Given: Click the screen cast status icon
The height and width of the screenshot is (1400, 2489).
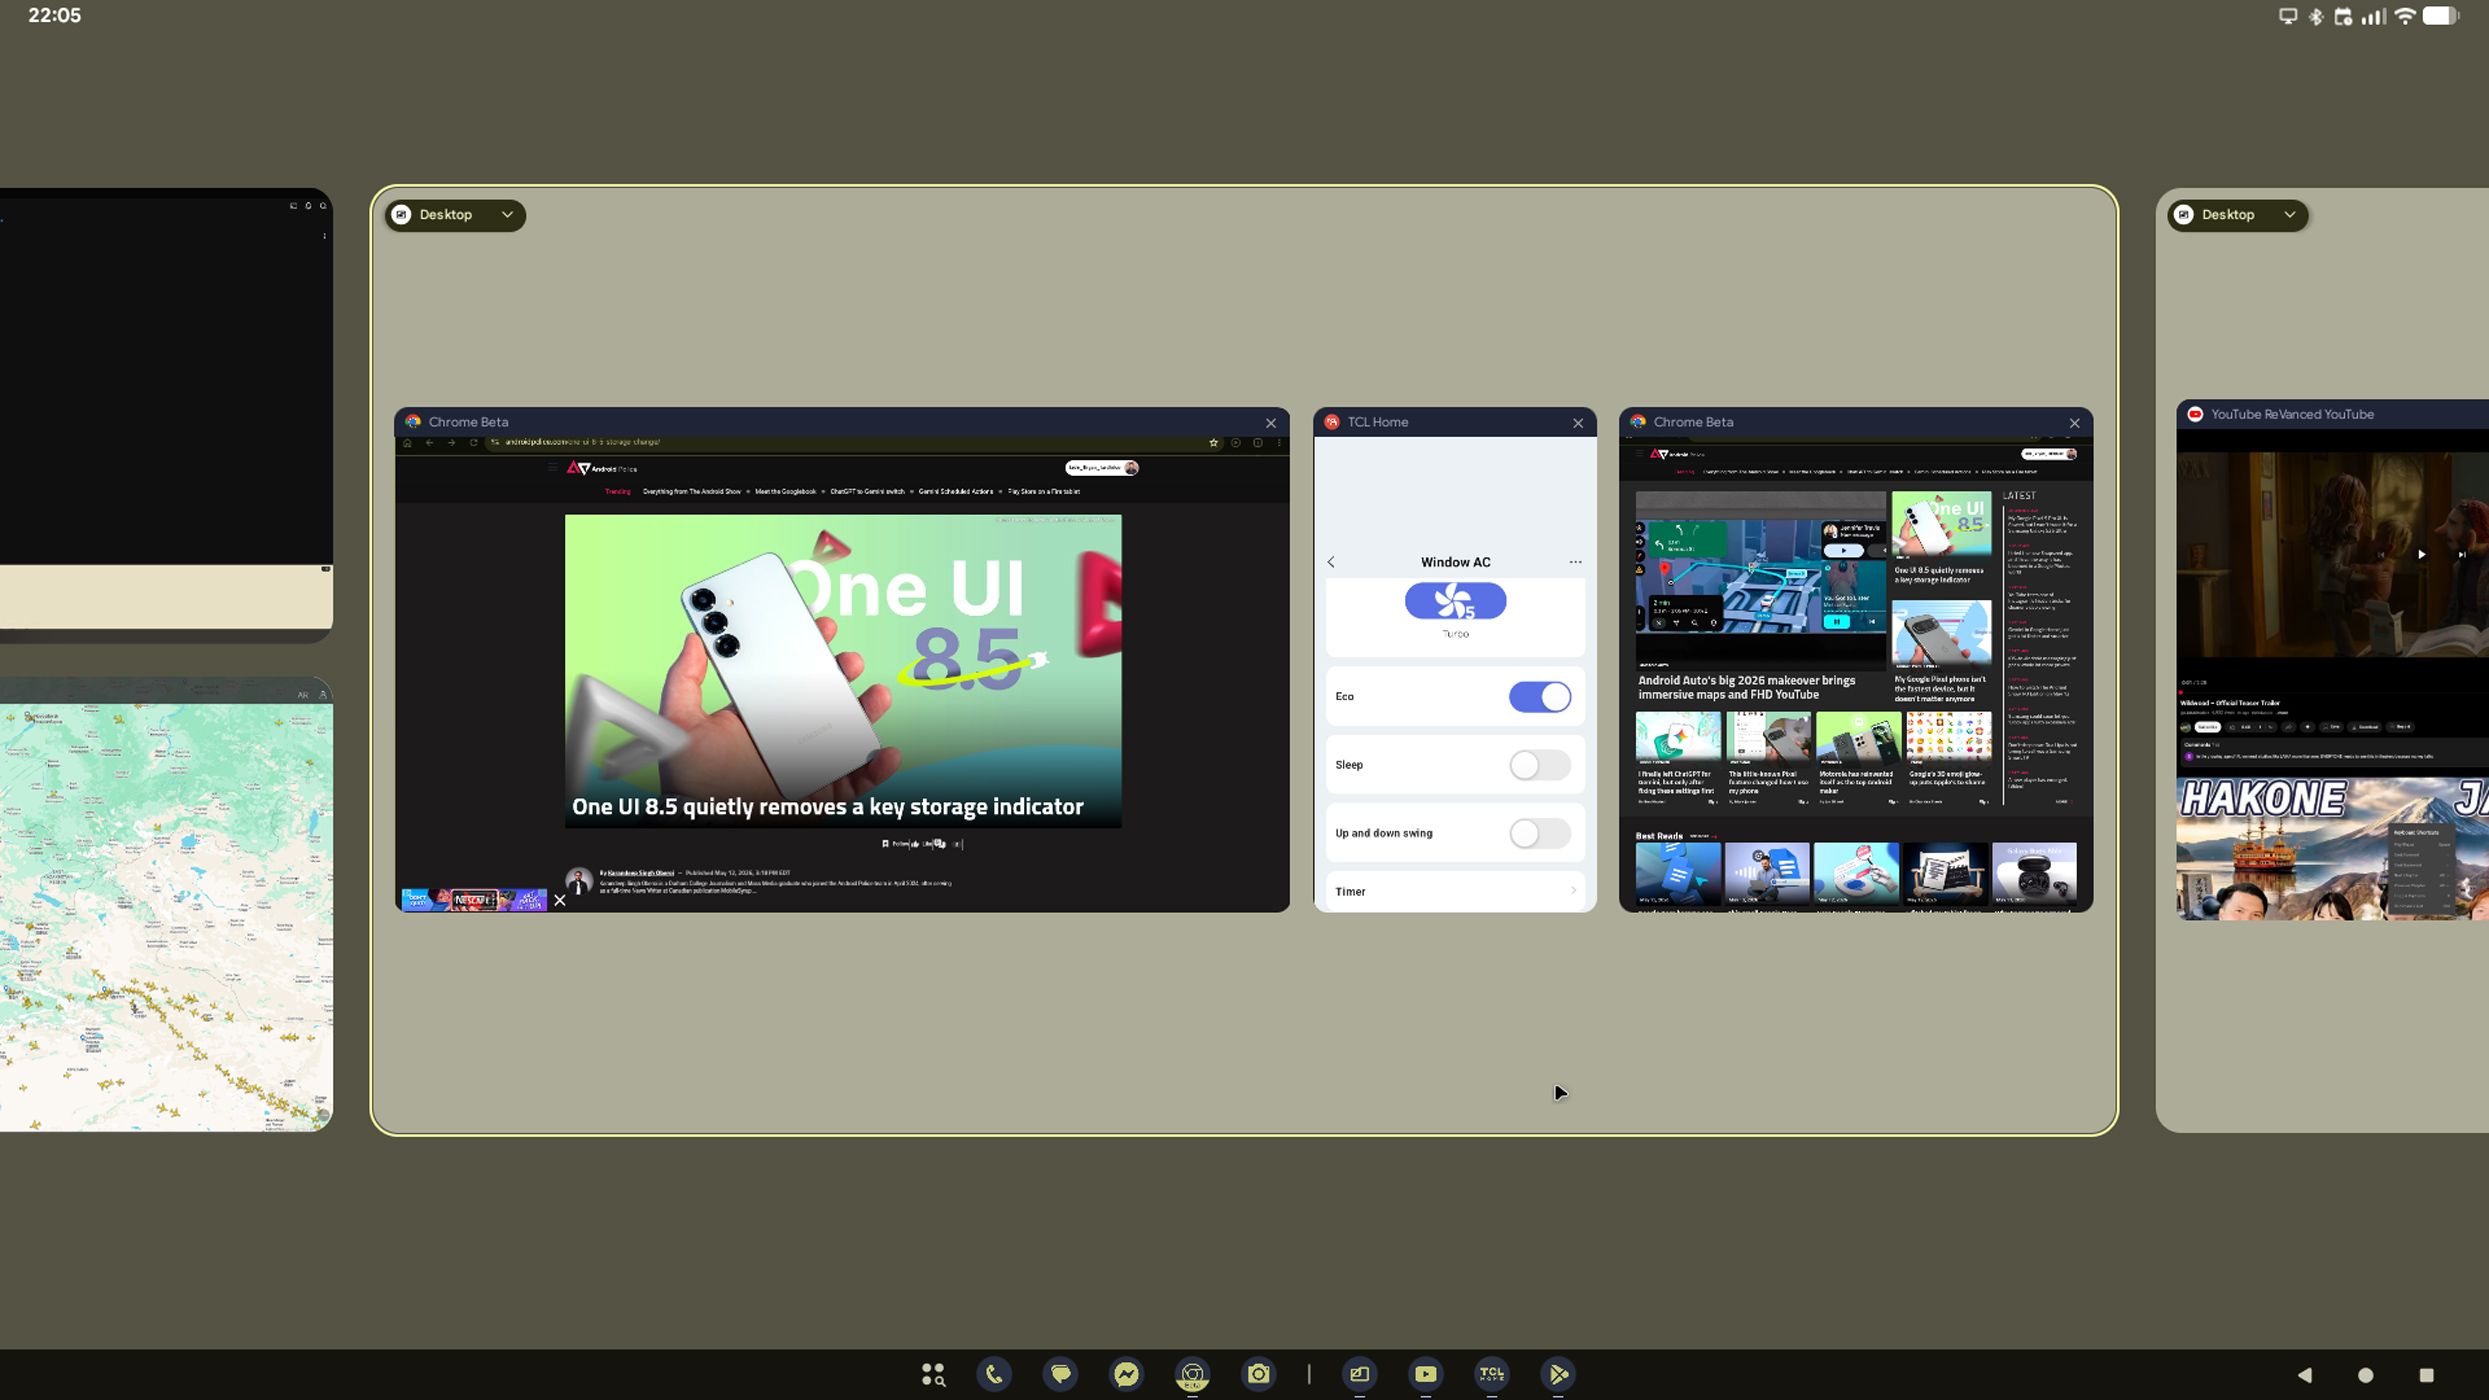Looking at the screenshot, I should click(x=2288, y=16).
